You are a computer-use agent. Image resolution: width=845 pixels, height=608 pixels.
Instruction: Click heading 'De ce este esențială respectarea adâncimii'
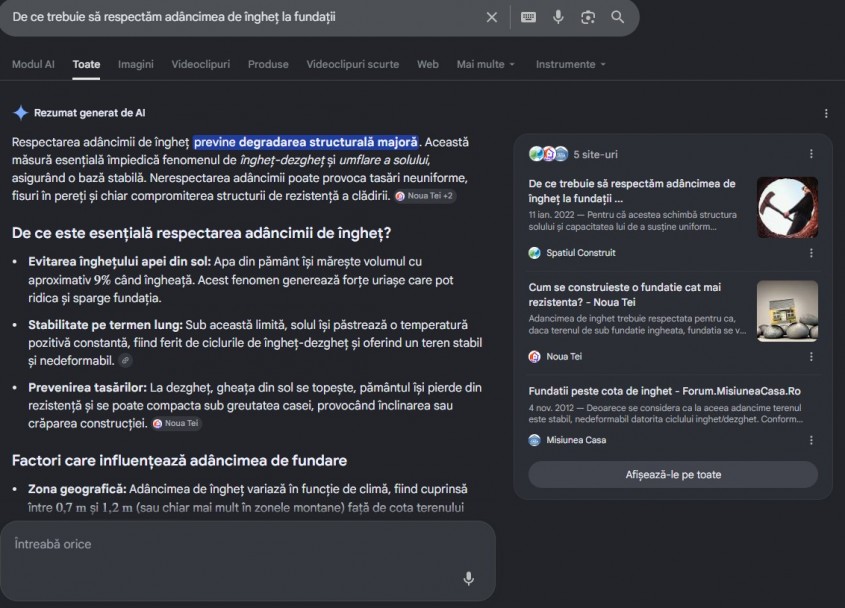click(202, 233)
